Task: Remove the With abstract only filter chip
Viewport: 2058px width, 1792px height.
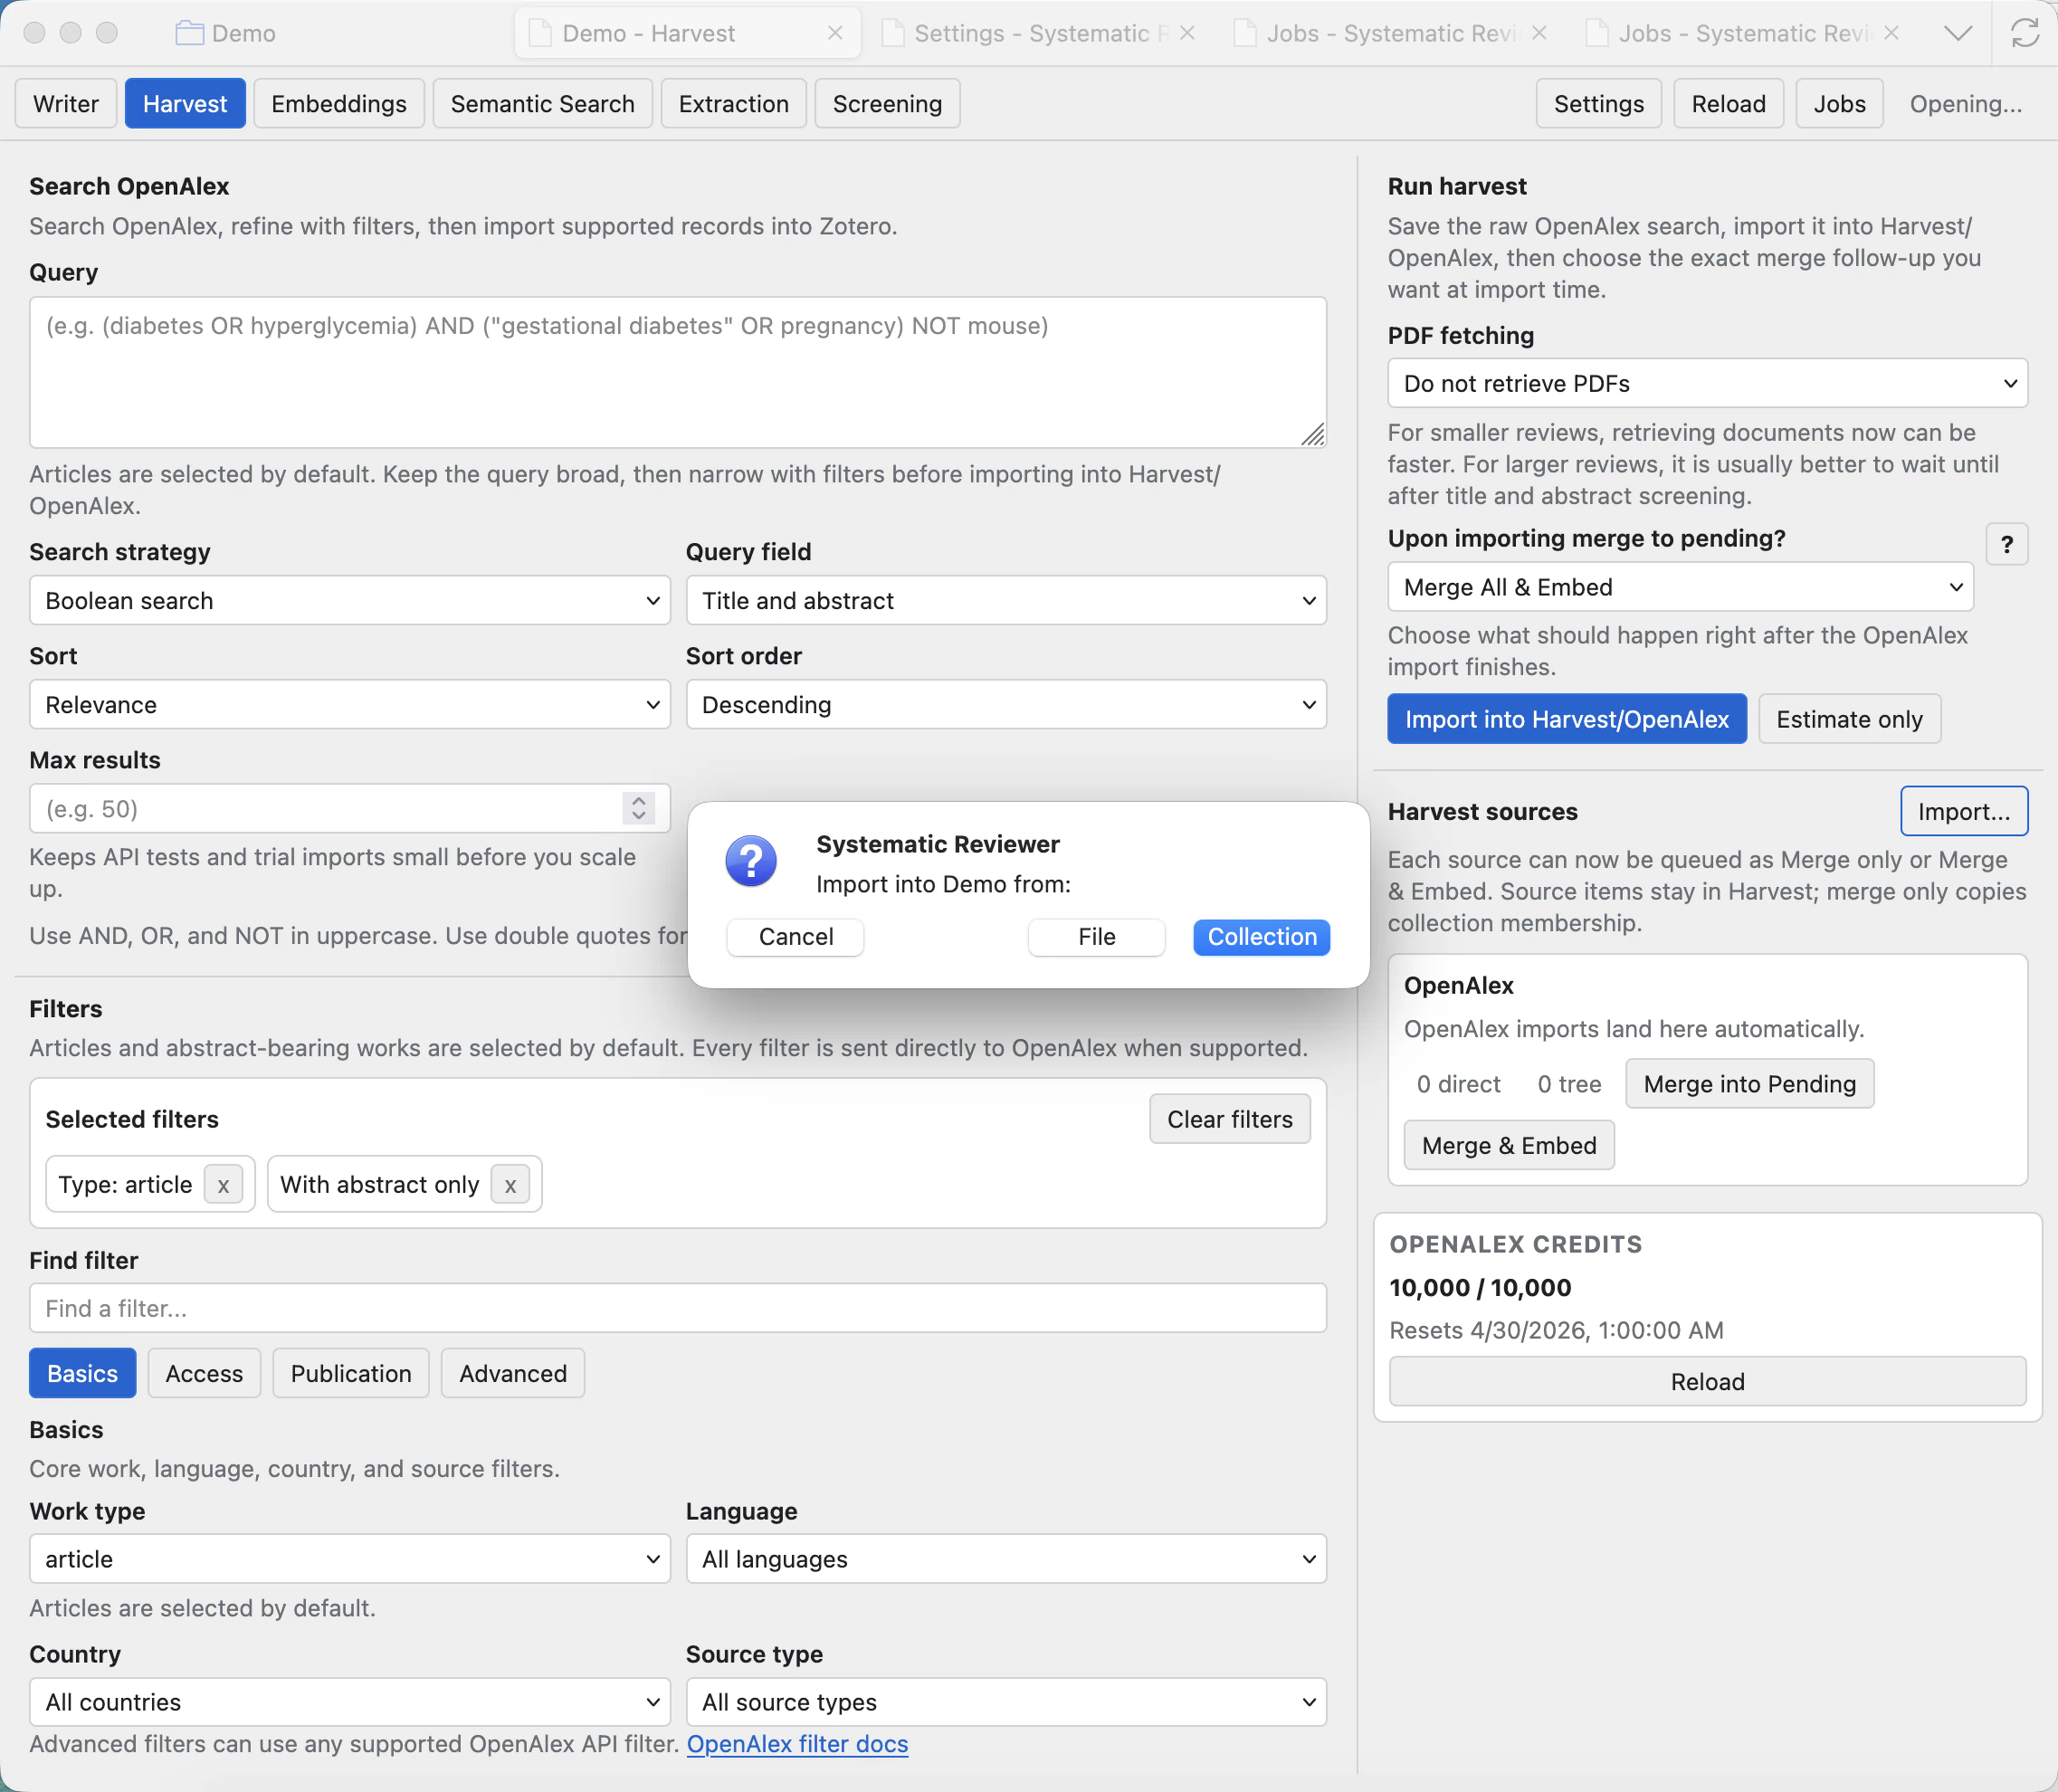Action: pos(510,1185)
